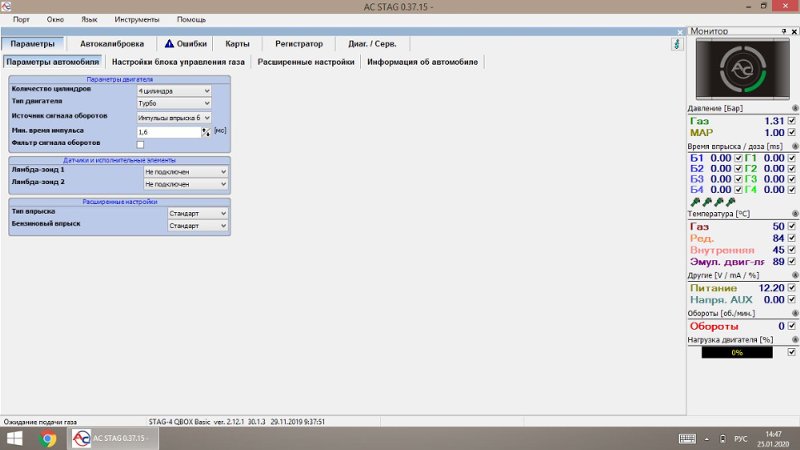Launch Chrome from the taskbar
This screenshot has height=450, width=800.
(x=48, y=438)
